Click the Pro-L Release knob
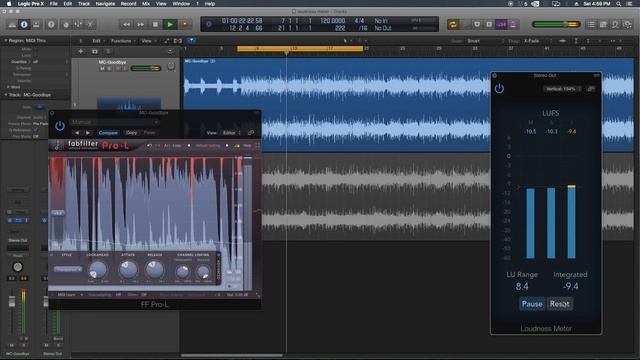640x360 pixels. pyautogui.click(x=154, y=269)
